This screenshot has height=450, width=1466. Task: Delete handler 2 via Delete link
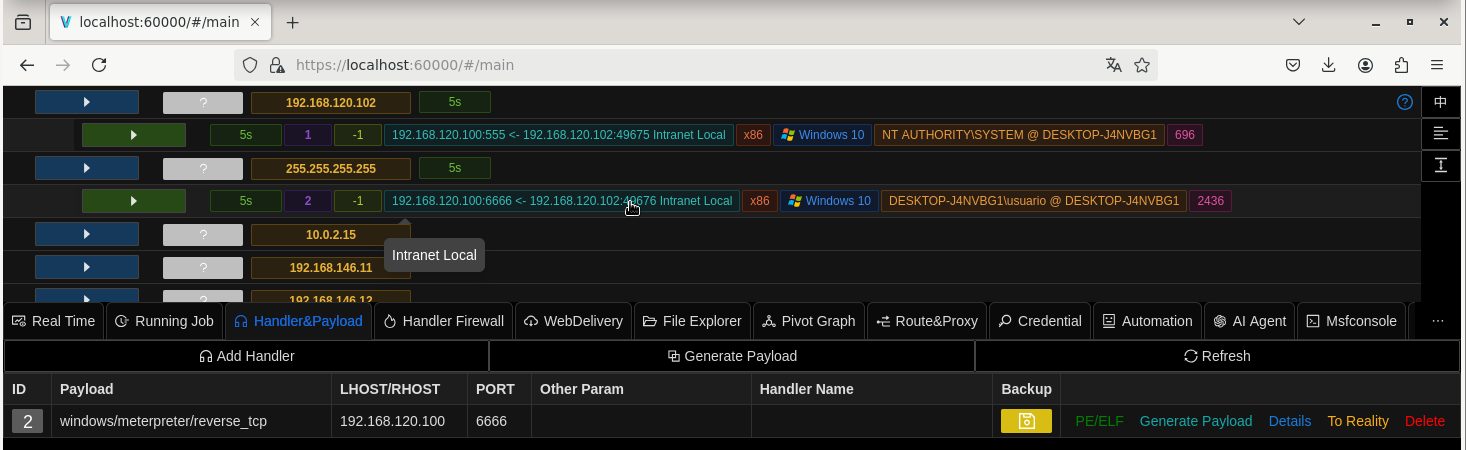pyautogui.click(x=1425, y=421)
